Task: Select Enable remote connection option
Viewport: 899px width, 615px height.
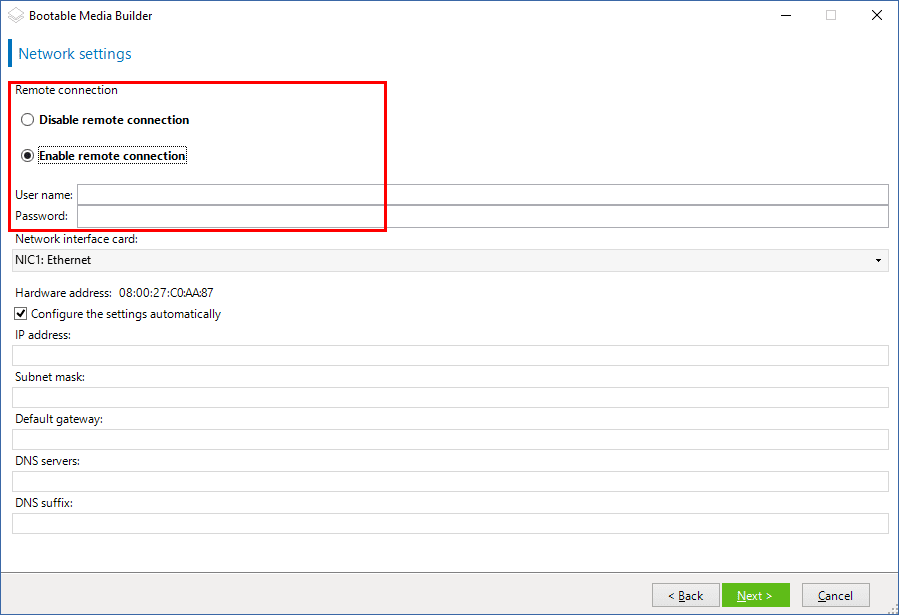Action: (28, 156)
